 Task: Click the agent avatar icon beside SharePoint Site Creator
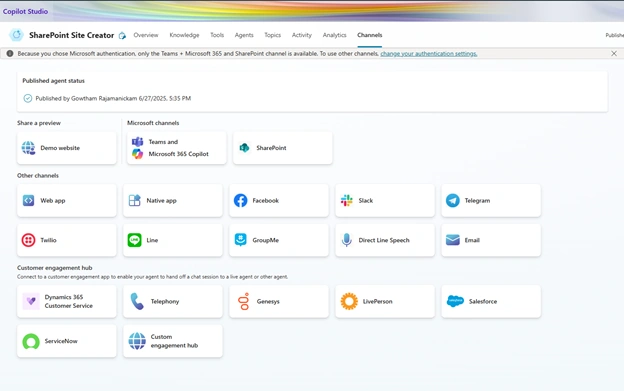click(17, 35)
